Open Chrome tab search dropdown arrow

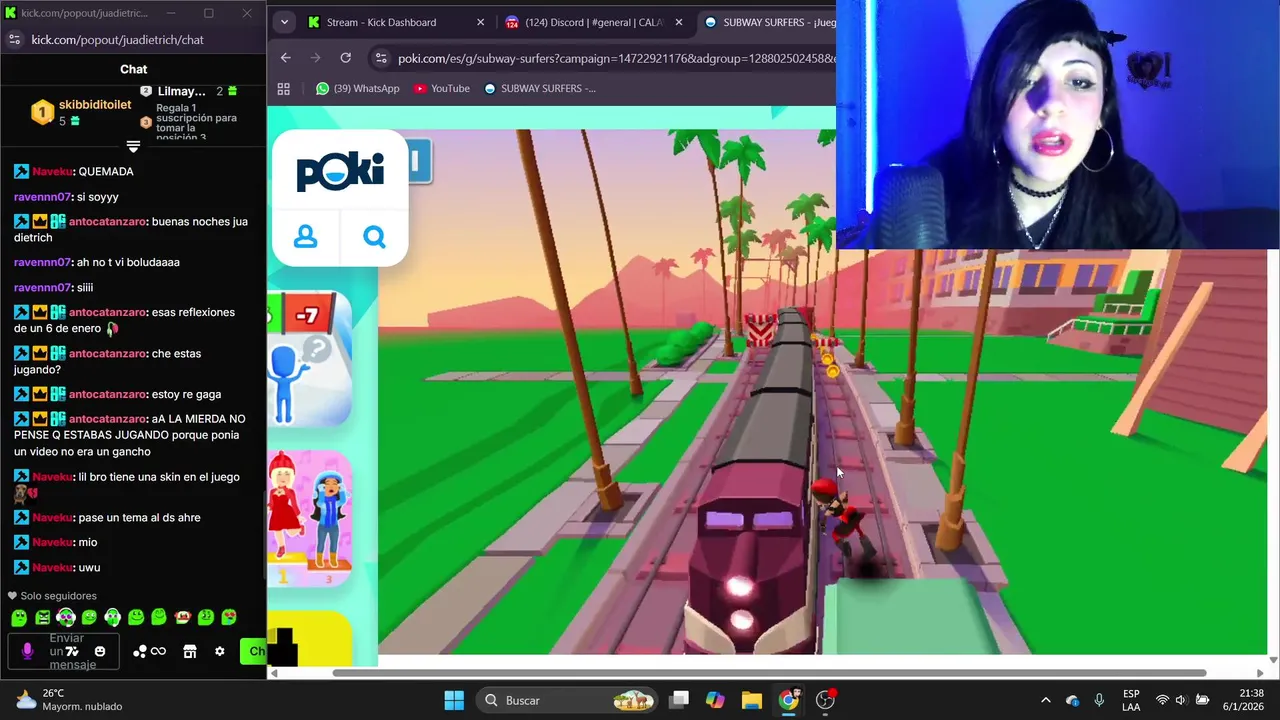click(x=284, y=22)
